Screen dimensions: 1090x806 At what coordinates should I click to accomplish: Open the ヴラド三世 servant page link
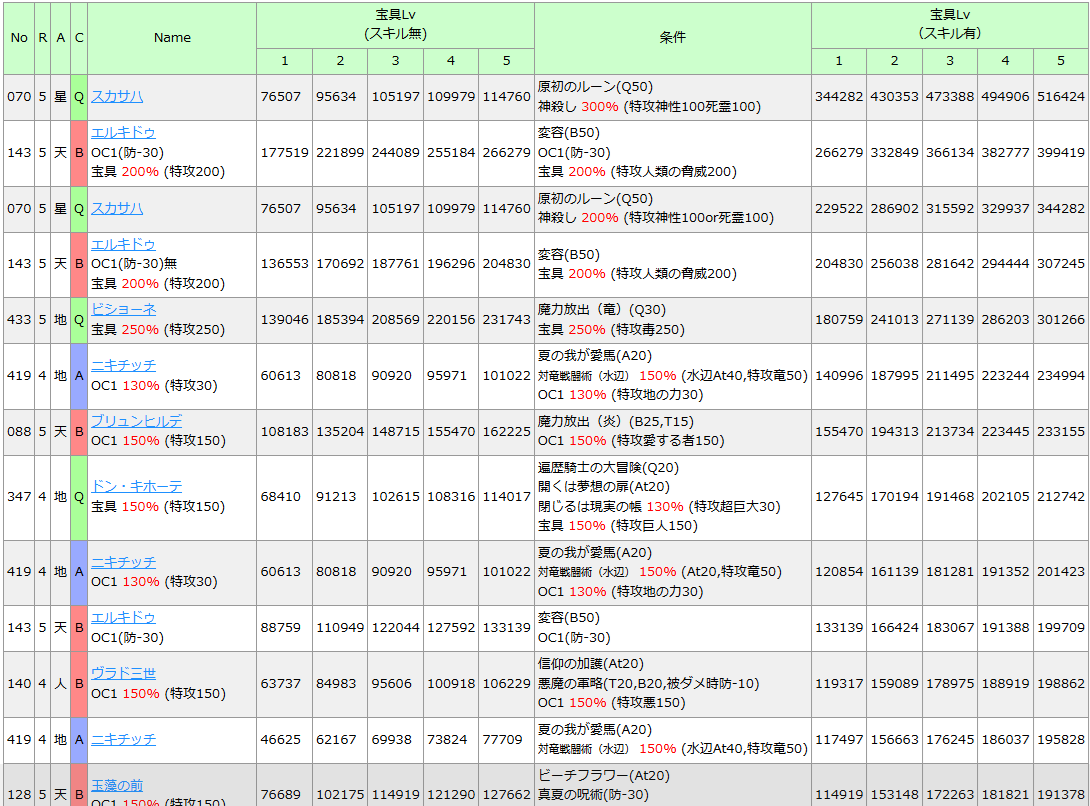pos(123,673)
